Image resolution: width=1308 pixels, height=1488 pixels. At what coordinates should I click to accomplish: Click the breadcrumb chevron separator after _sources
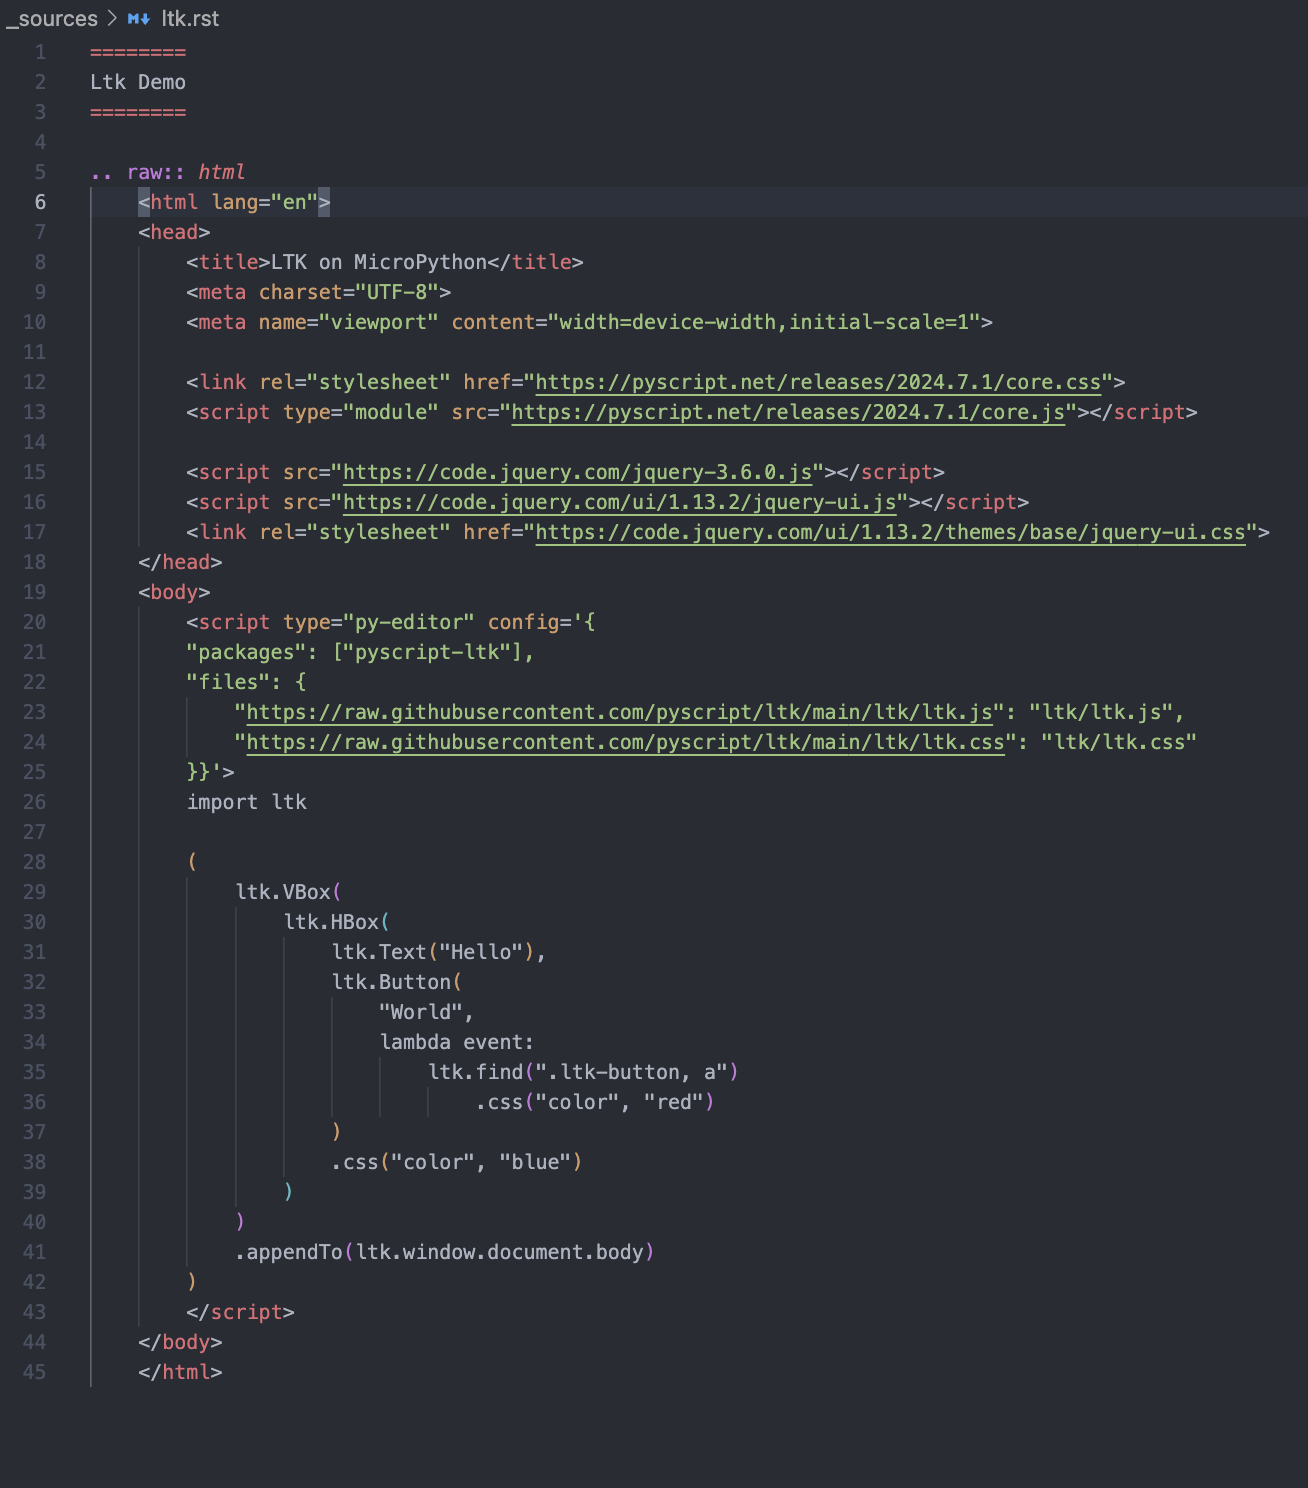click(113, 19)
